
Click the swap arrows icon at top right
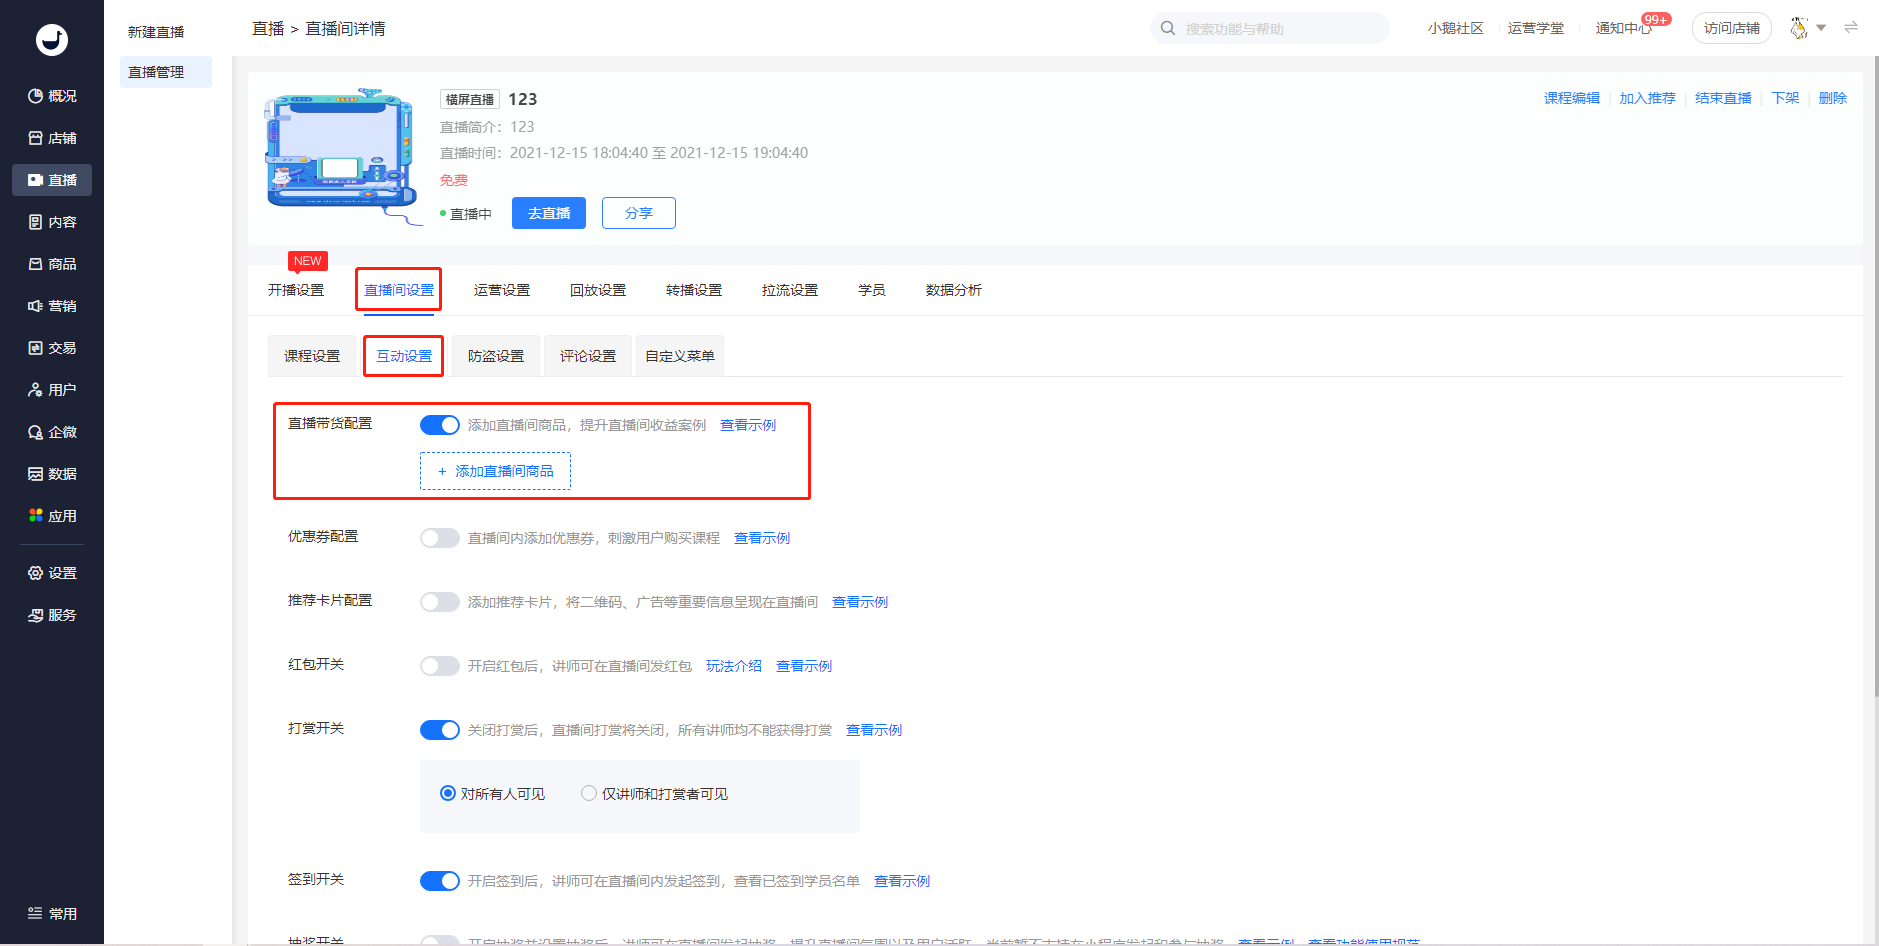click(x=1851, y=28)
